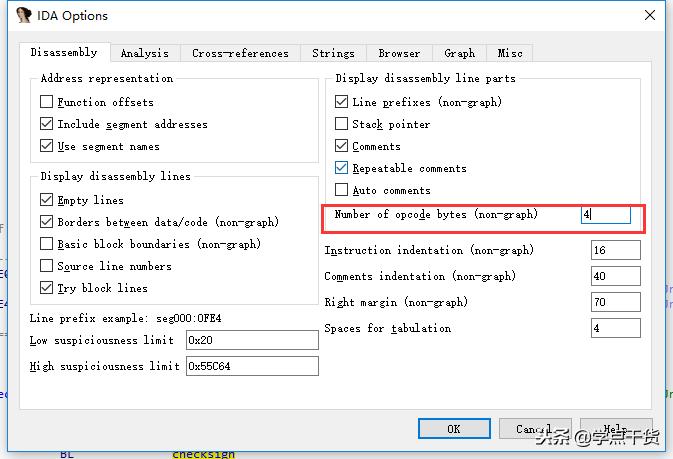Image resolution: width=673 pixels, height=459 pixels.
Task: Toggle Line prefixes (non-graph) checkbox
Action: pos(341,102)
